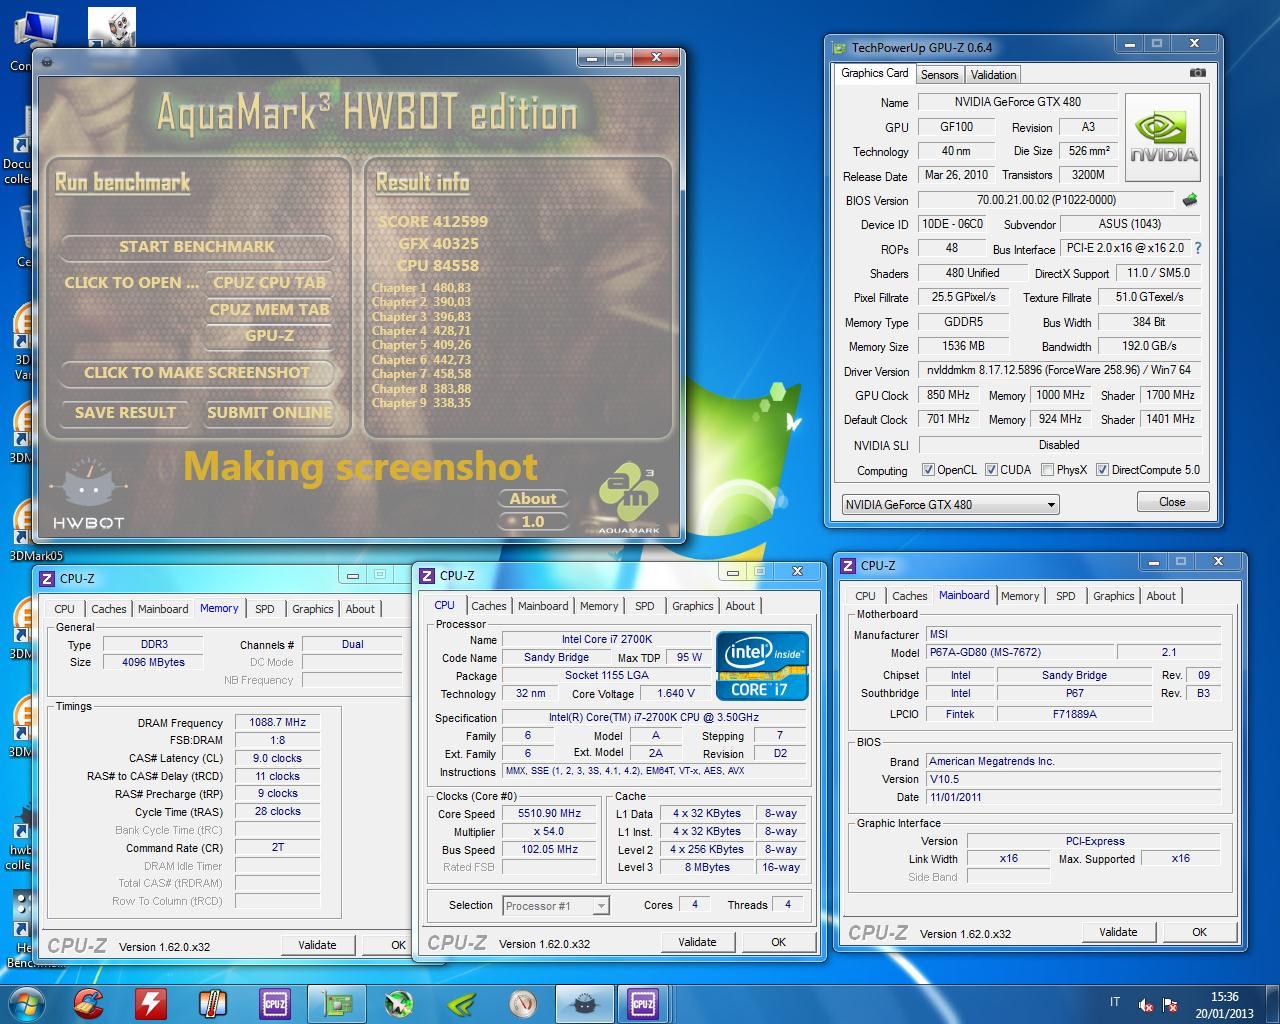Viewport: 1280px width, 1024px height.
Task: Click the GPU-Z screenshot camera icon
Action: click(x=1197, y=73)
